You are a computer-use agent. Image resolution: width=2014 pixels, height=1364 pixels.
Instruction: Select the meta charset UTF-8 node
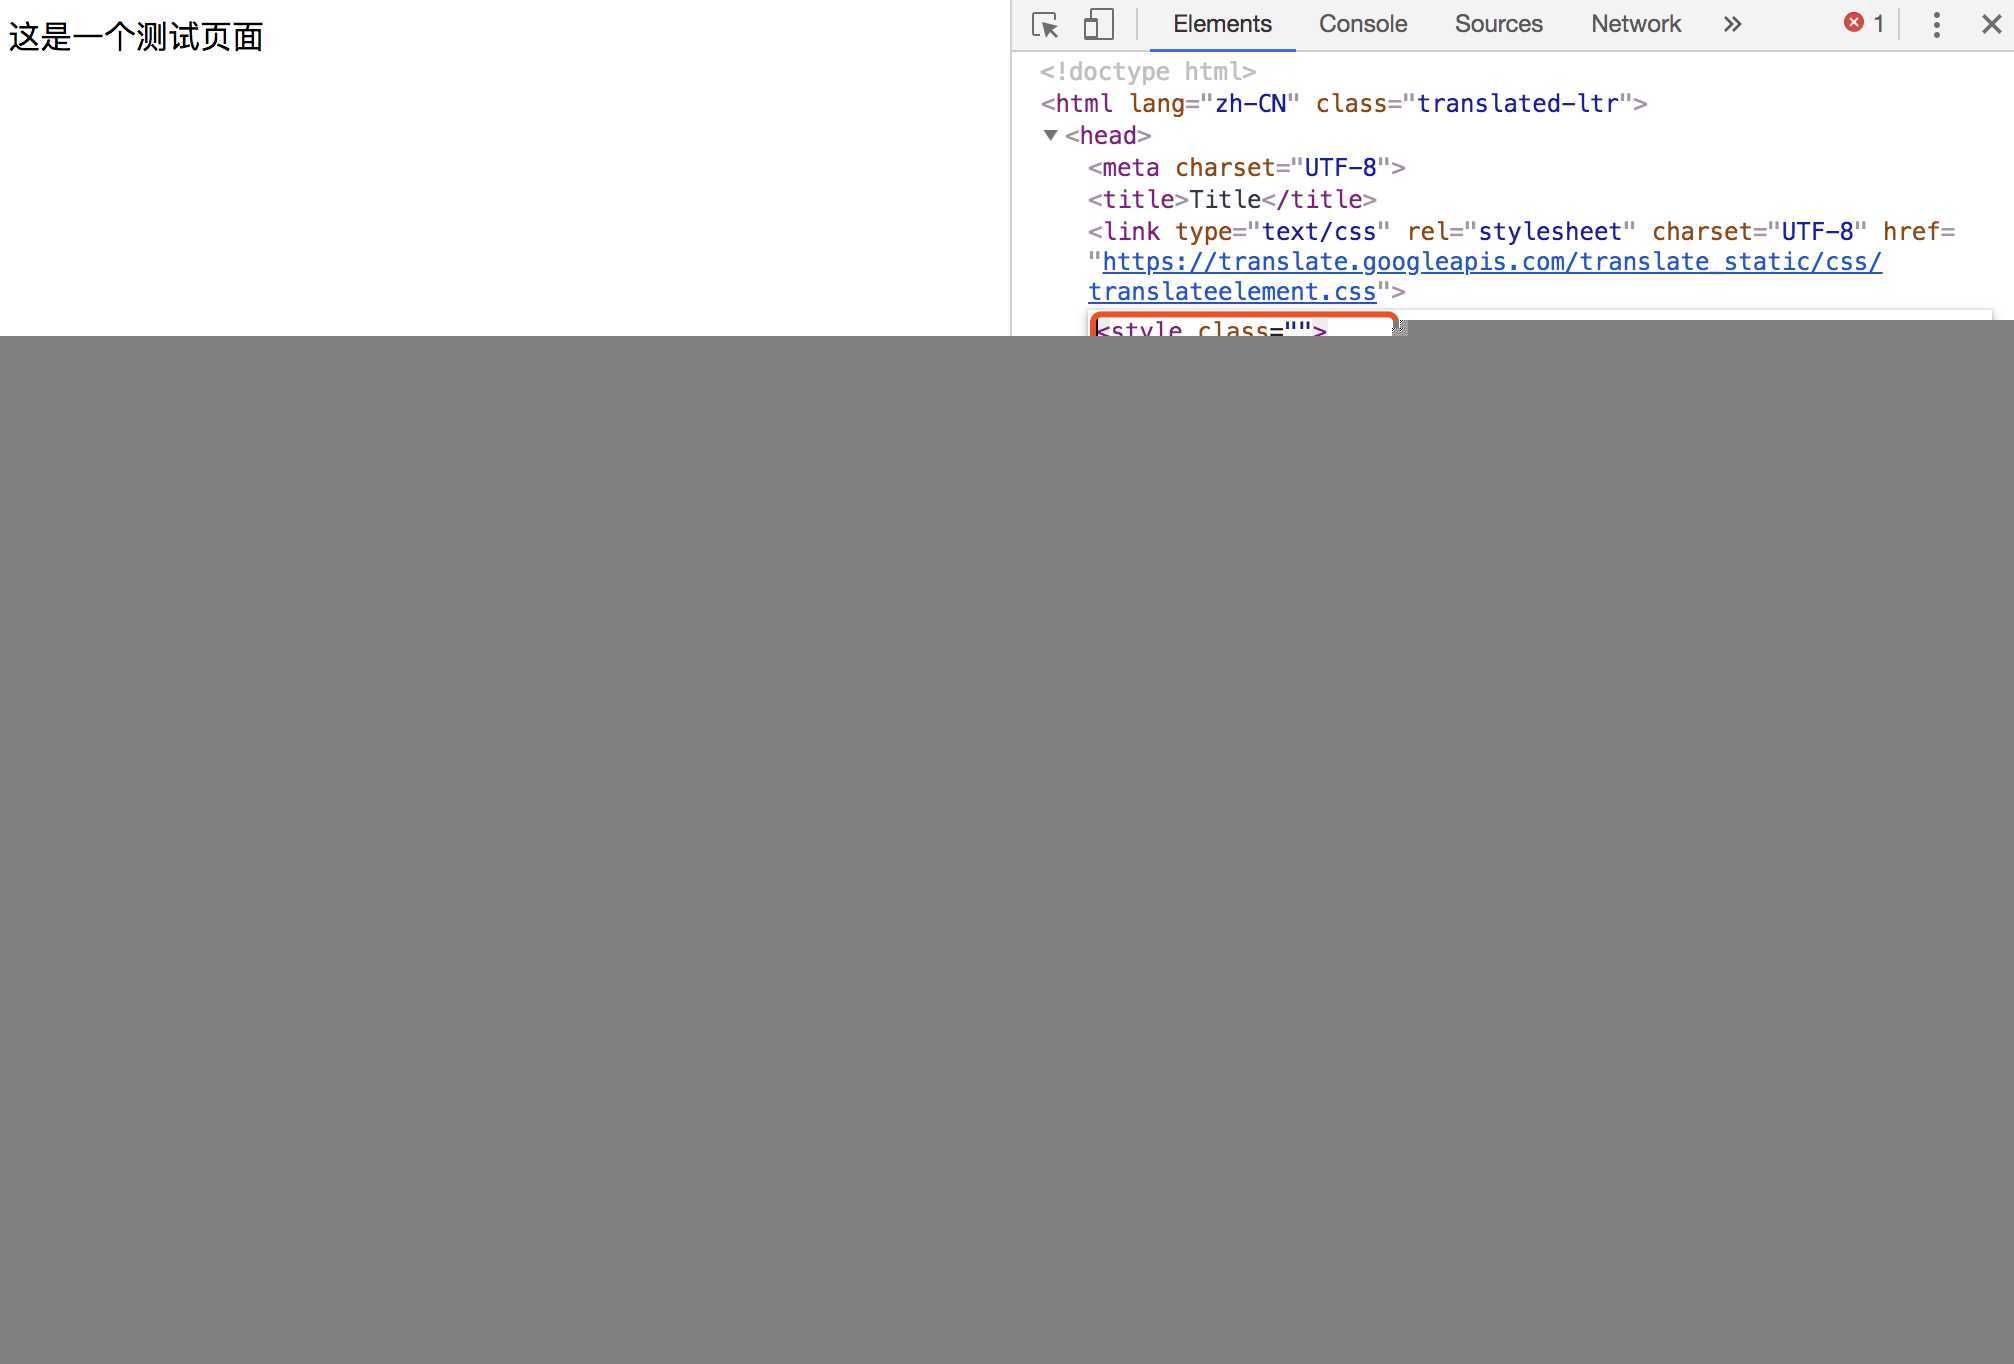tap(1246, 168)
